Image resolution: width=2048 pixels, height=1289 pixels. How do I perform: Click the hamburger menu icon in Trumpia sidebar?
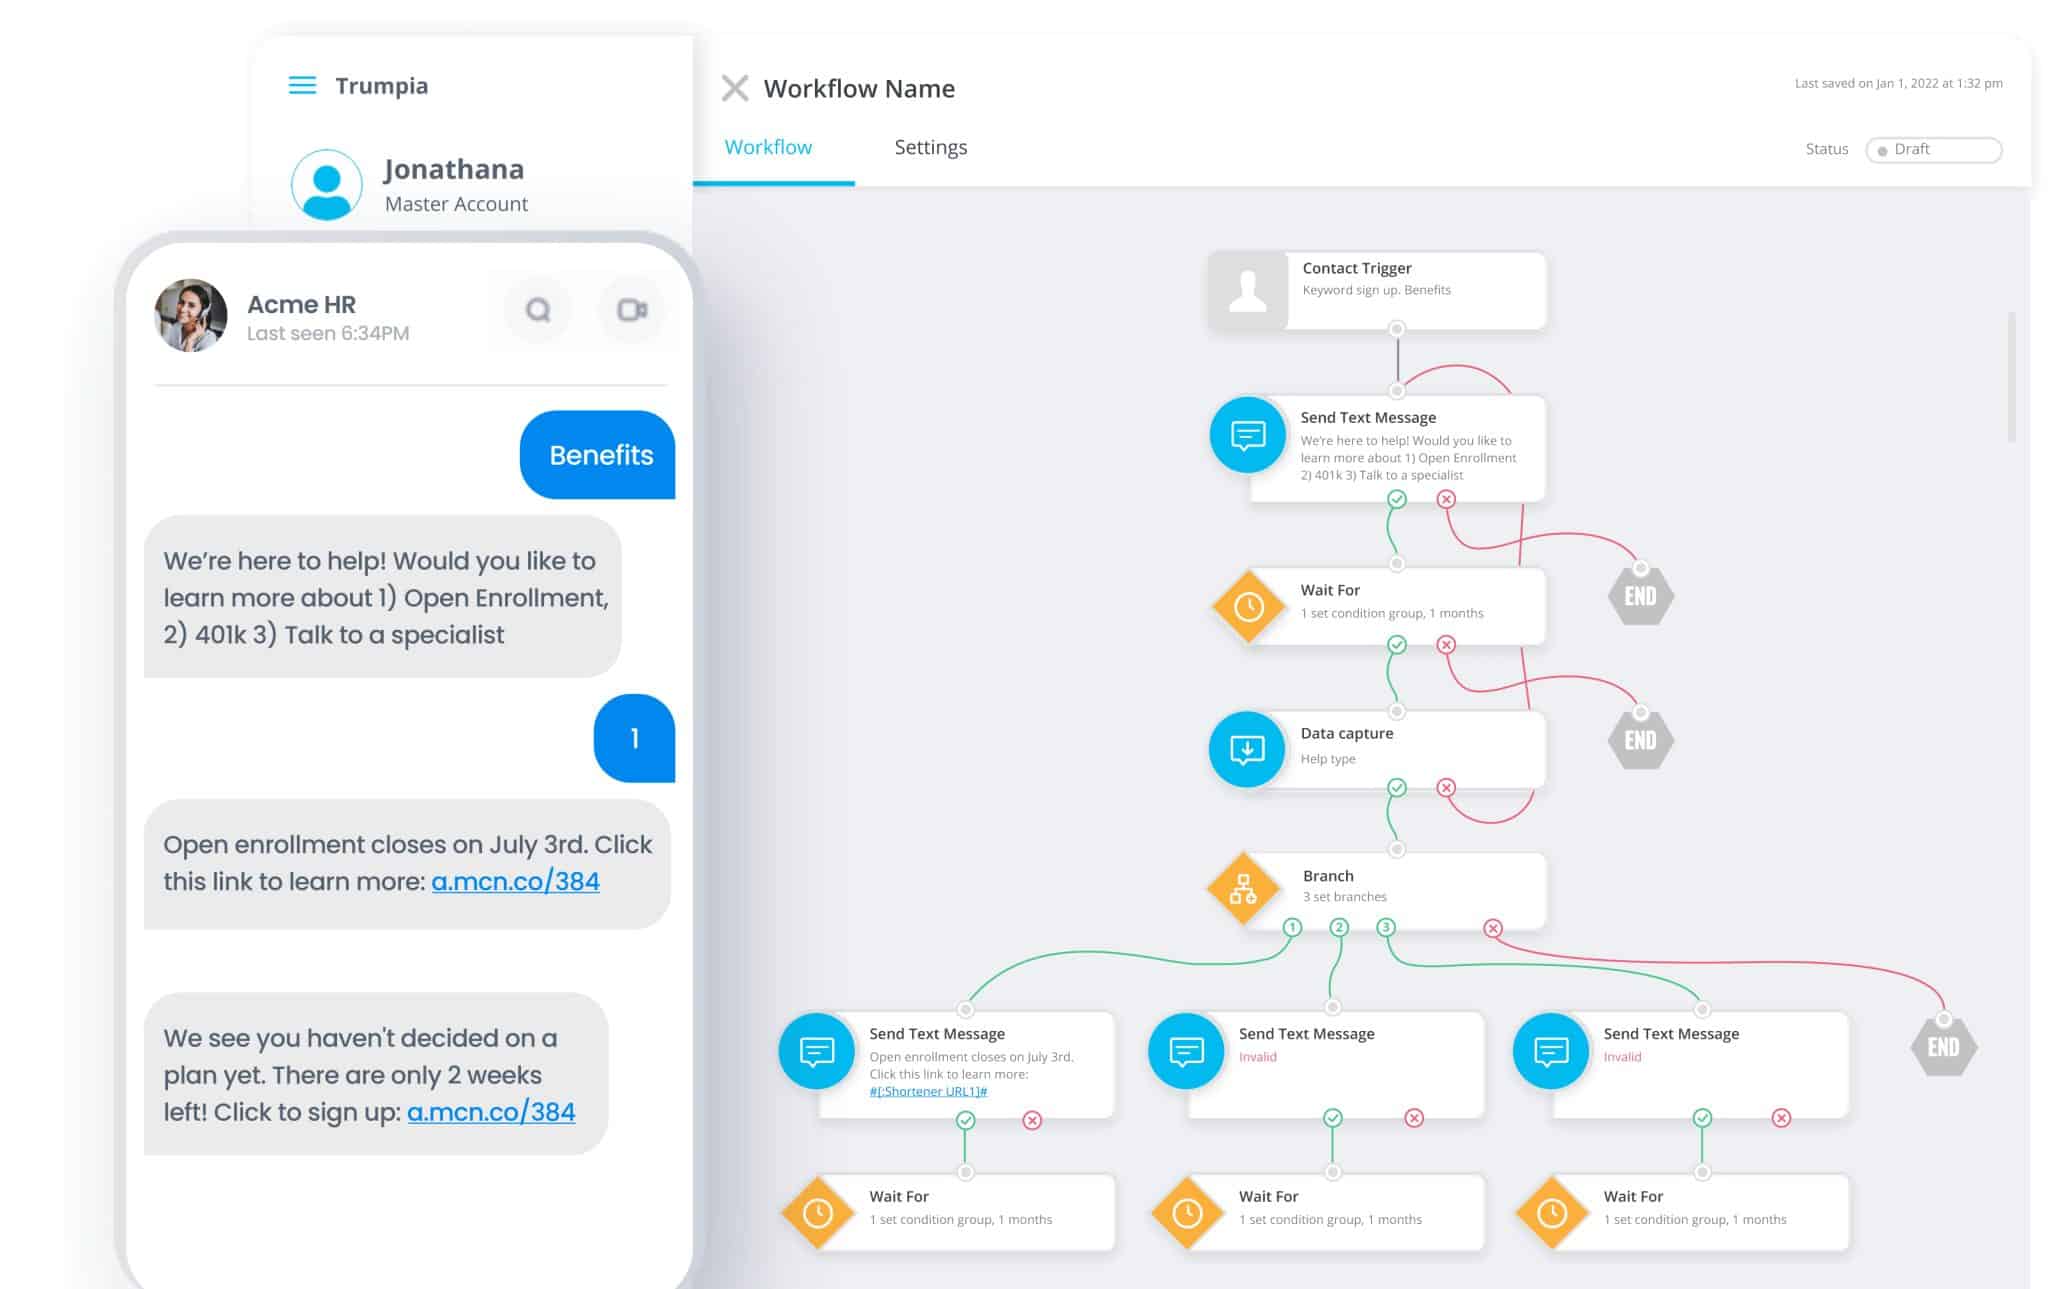[303, 85]
